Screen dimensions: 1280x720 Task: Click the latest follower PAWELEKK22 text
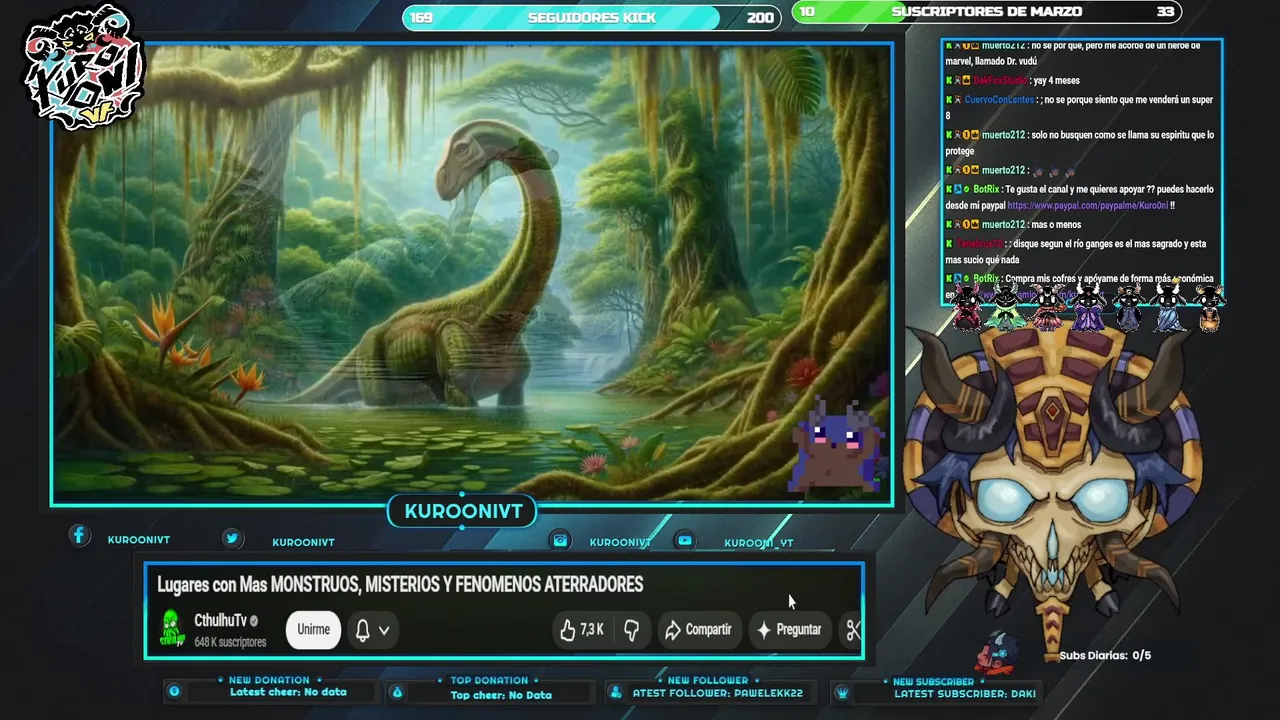point(717,693)
